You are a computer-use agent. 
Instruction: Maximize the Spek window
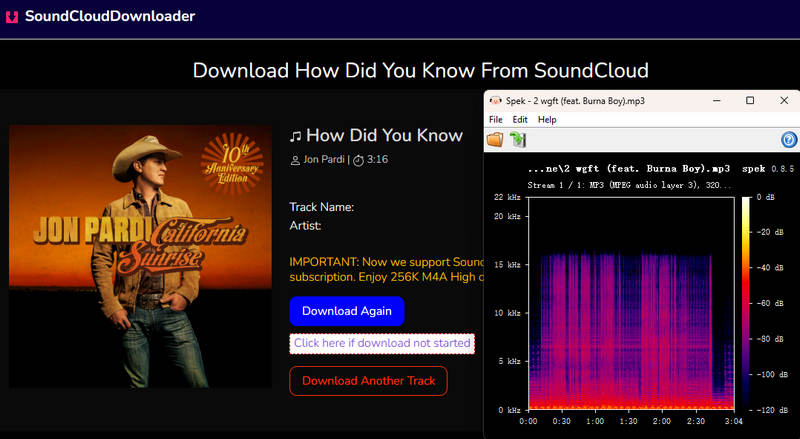click(750, 101)
